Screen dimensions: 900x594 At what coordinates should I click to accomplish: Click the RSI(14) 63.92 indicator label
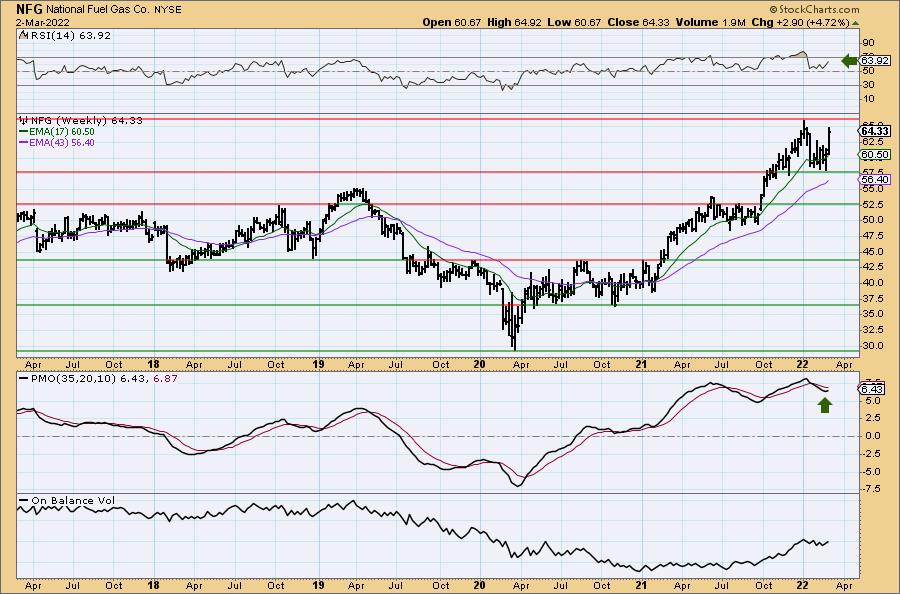(x=65, y=35)
